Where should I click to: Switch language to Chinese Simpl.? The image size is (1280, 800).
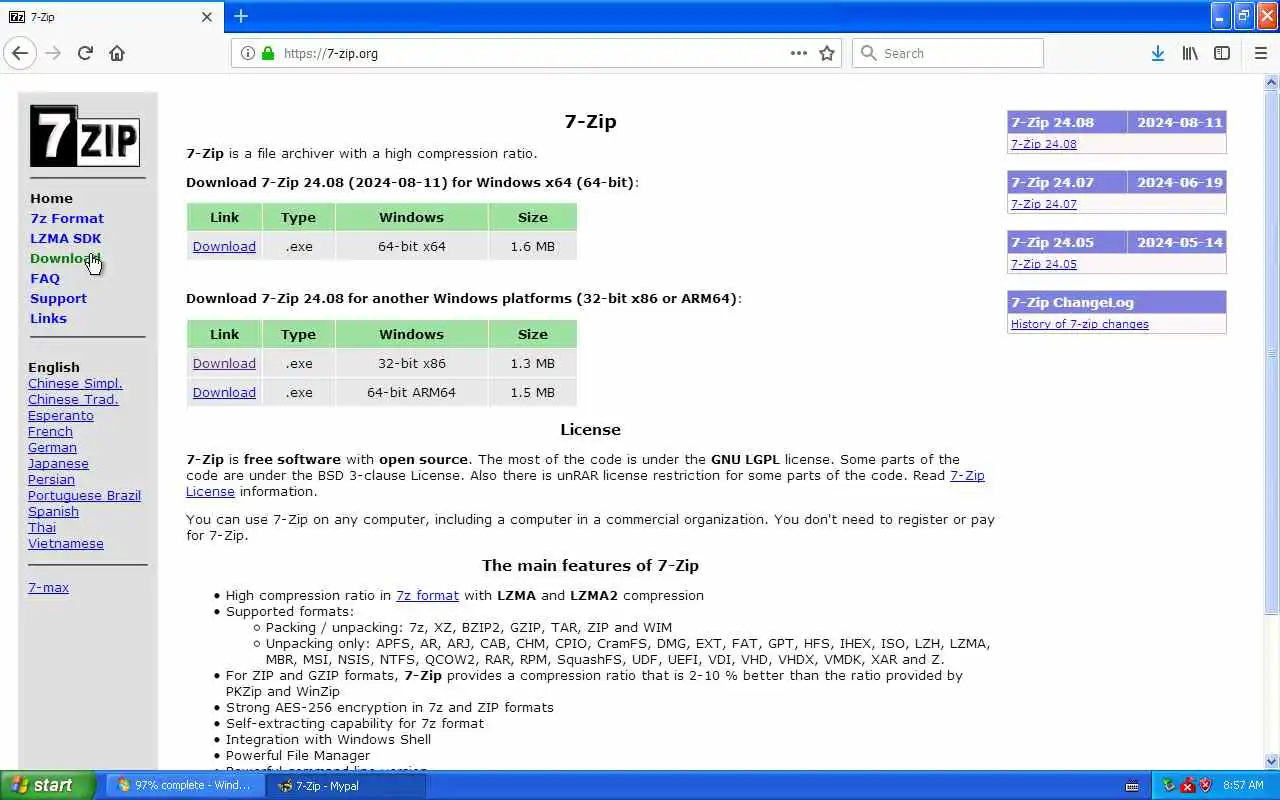[75, 383]
